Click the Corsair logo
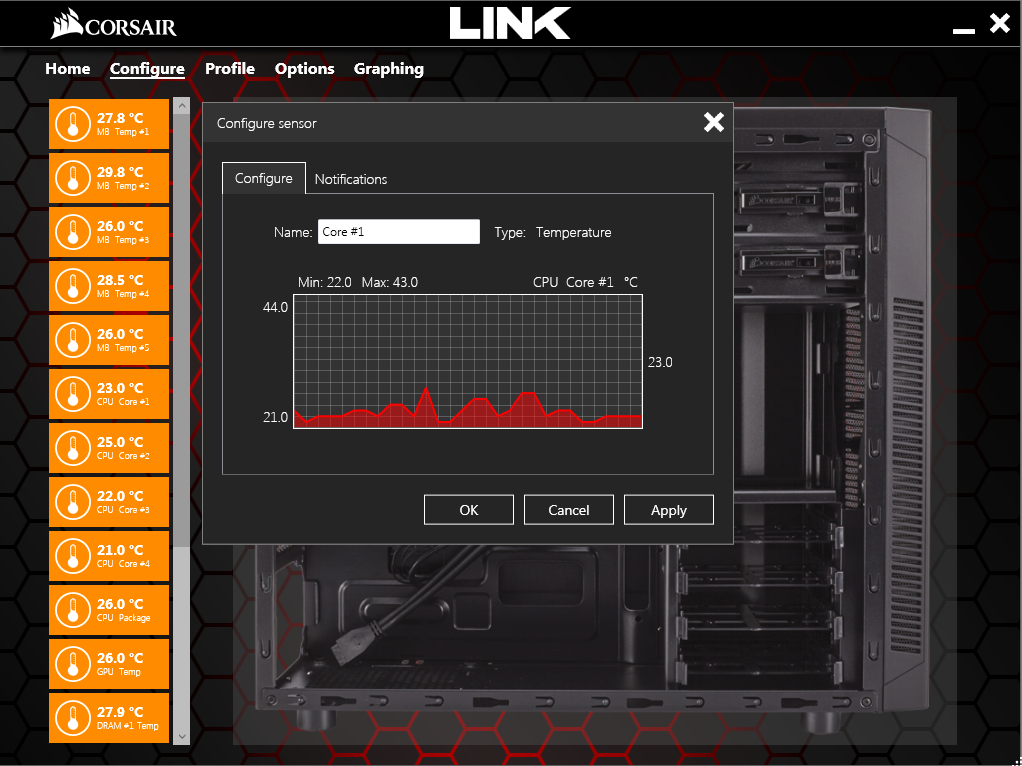1022x766 pixels. click(x=113, y=23)
